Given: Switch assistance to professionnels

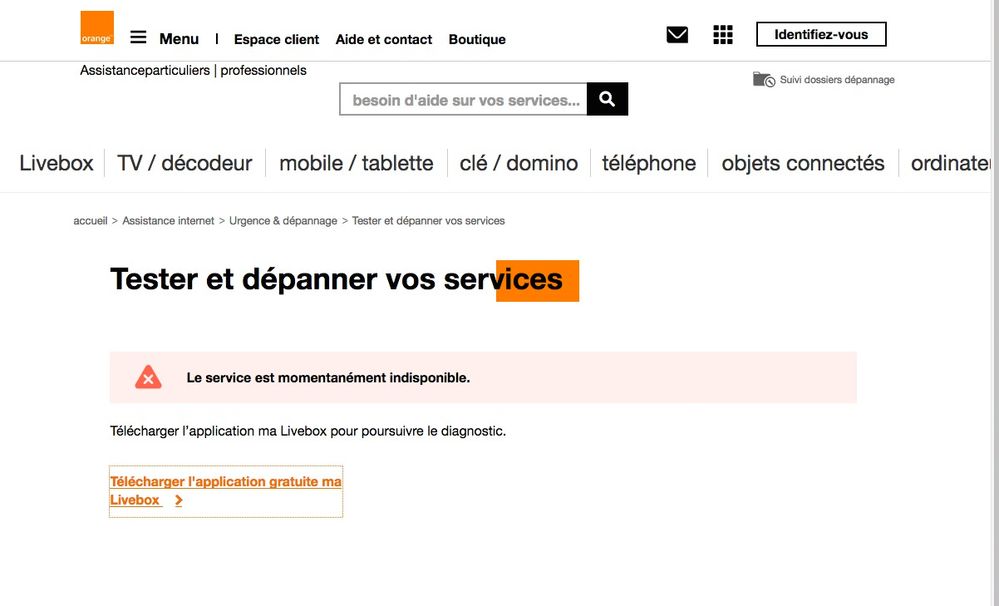Looking at the screenshot, I should 265,70.
